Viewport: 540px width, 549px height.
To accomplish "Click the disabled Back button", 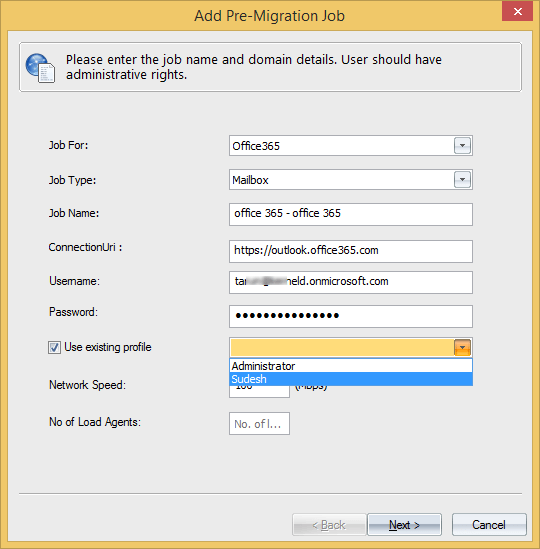I will [329, 524].
